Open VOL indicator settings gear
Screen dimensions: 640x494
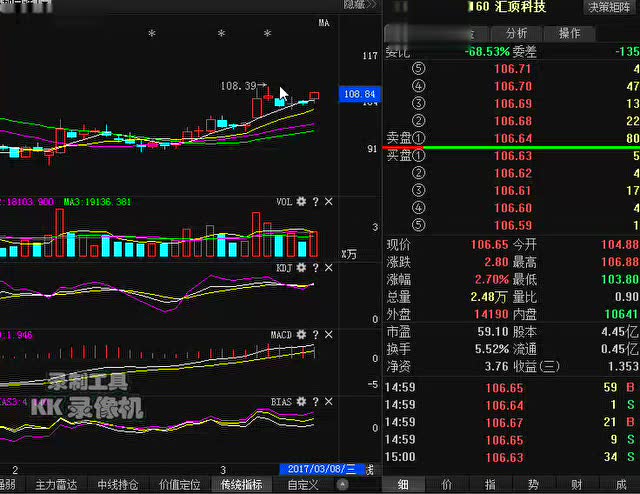301,201
